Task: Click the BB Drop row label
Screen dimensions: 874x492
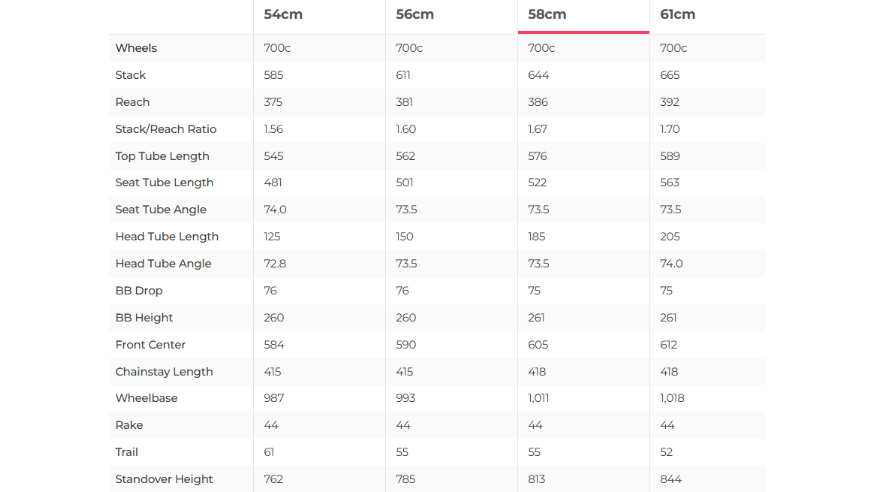Action: (139, 291)
